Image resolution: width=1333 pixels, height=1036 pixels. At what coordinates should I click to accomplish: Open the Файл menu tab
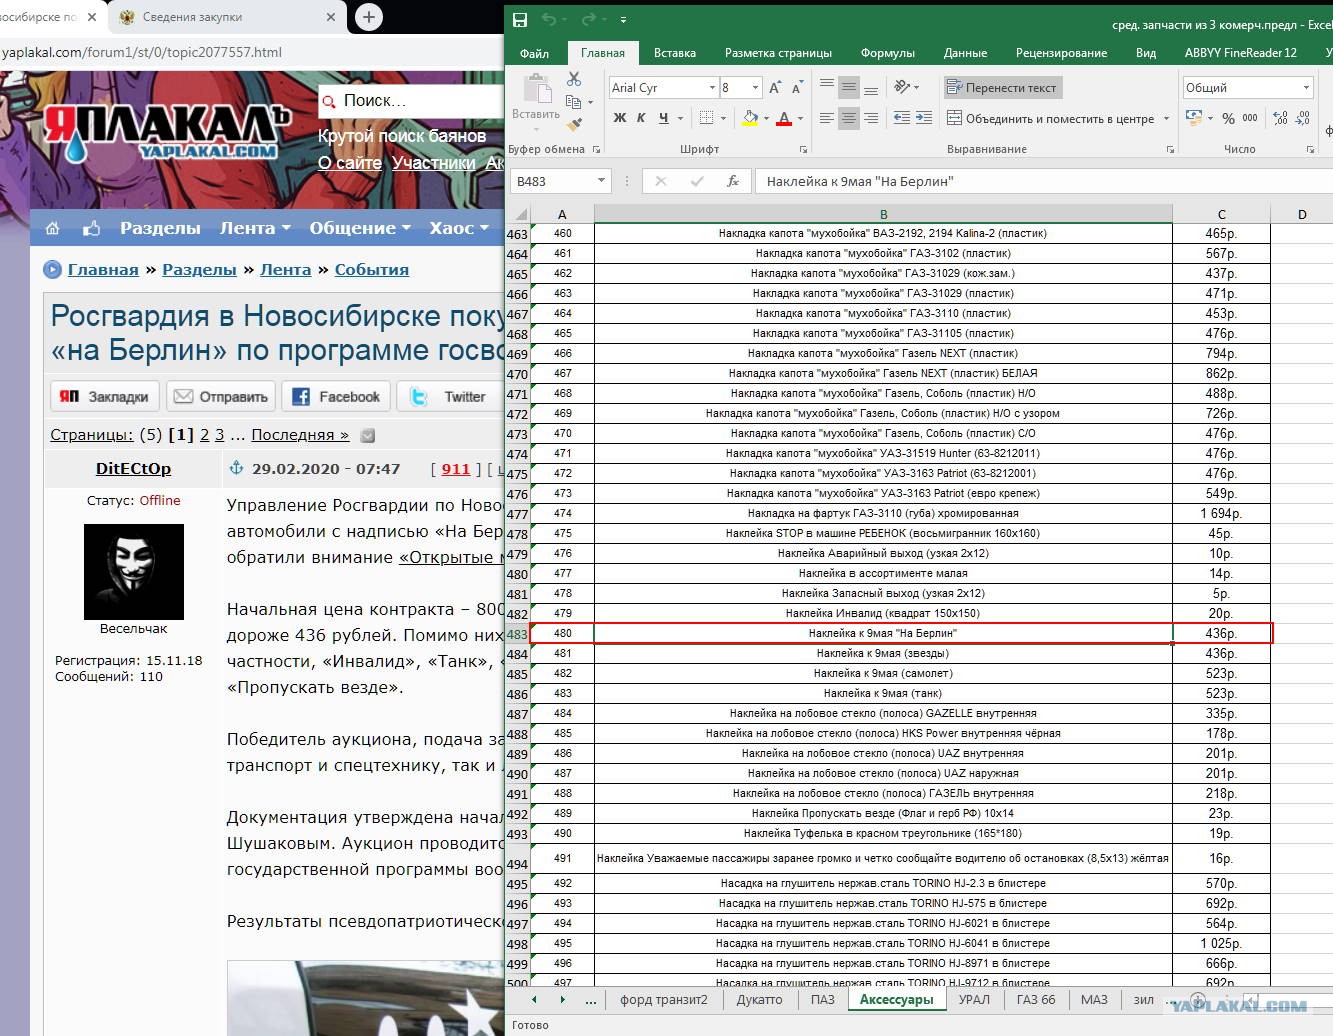[x=534, y=53]
